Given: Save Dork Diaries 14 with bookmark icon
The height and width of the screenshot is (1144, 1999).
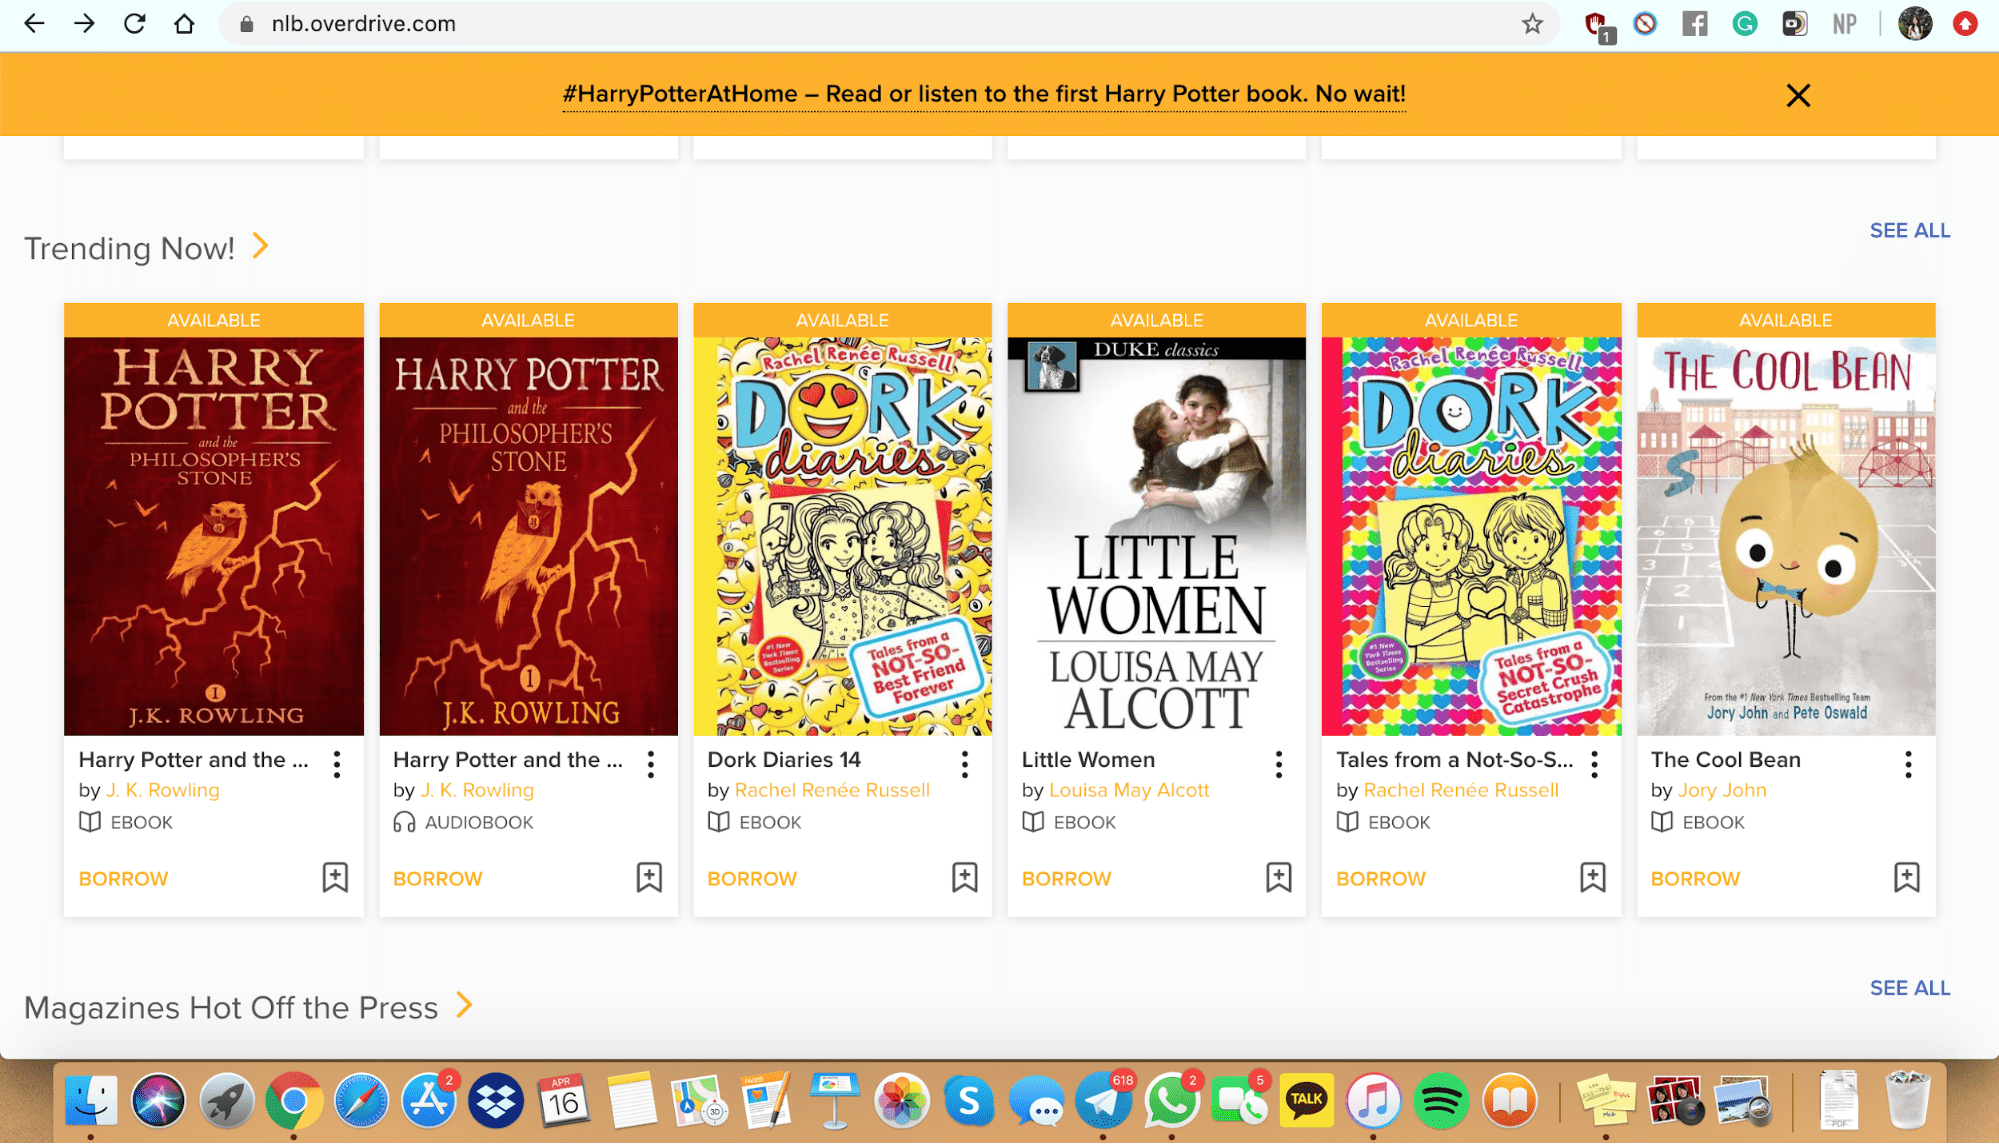Looking at the screenshot, I should (964, 877).
